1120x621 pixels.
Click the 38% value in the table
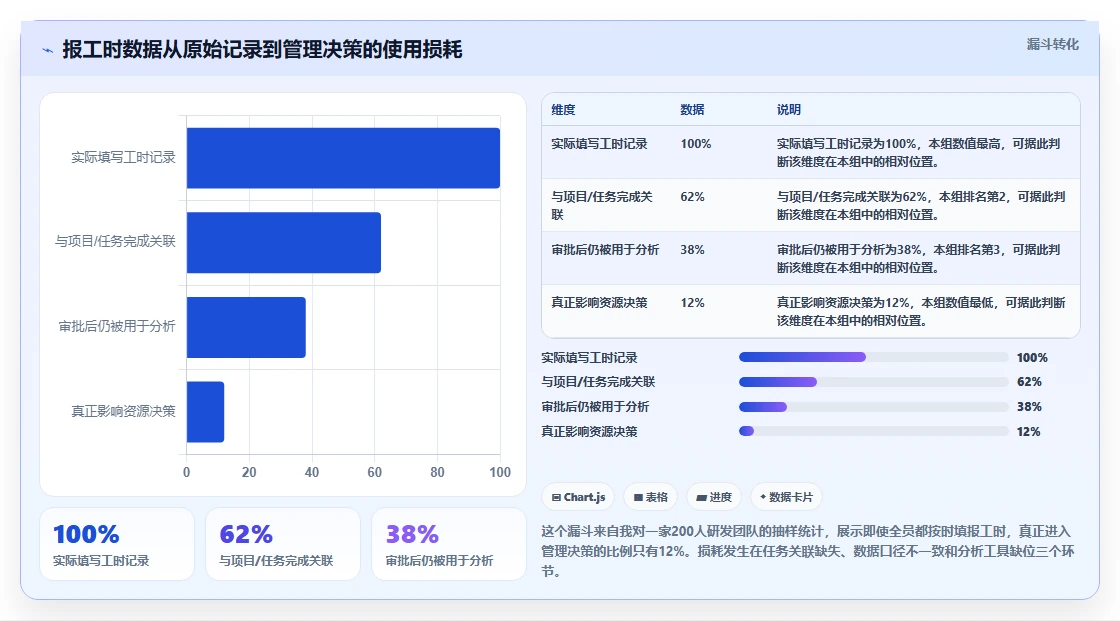pyautogui.click(x=692, y=249)
